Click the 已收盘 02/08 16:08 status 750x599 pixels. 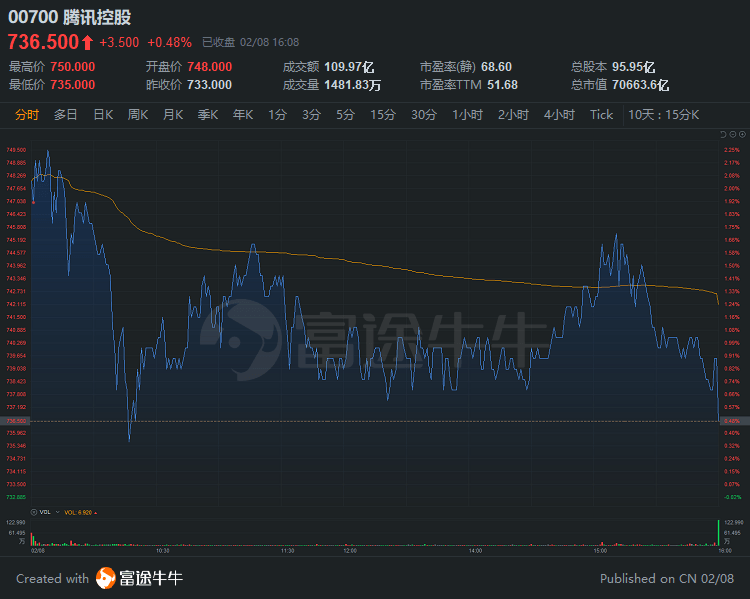(x=251, y=43)
